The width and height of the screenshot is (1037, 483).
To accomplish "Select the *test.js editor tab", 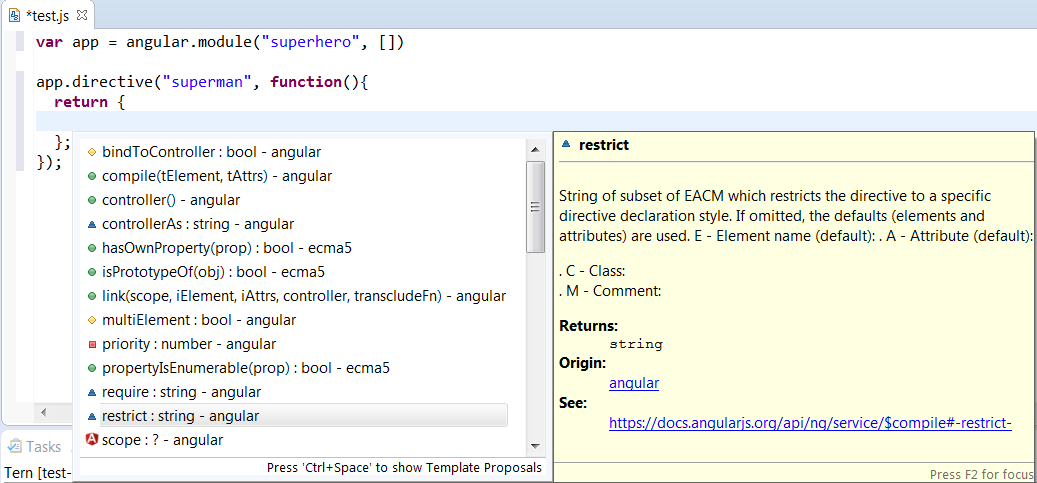I will coord(48,15).
